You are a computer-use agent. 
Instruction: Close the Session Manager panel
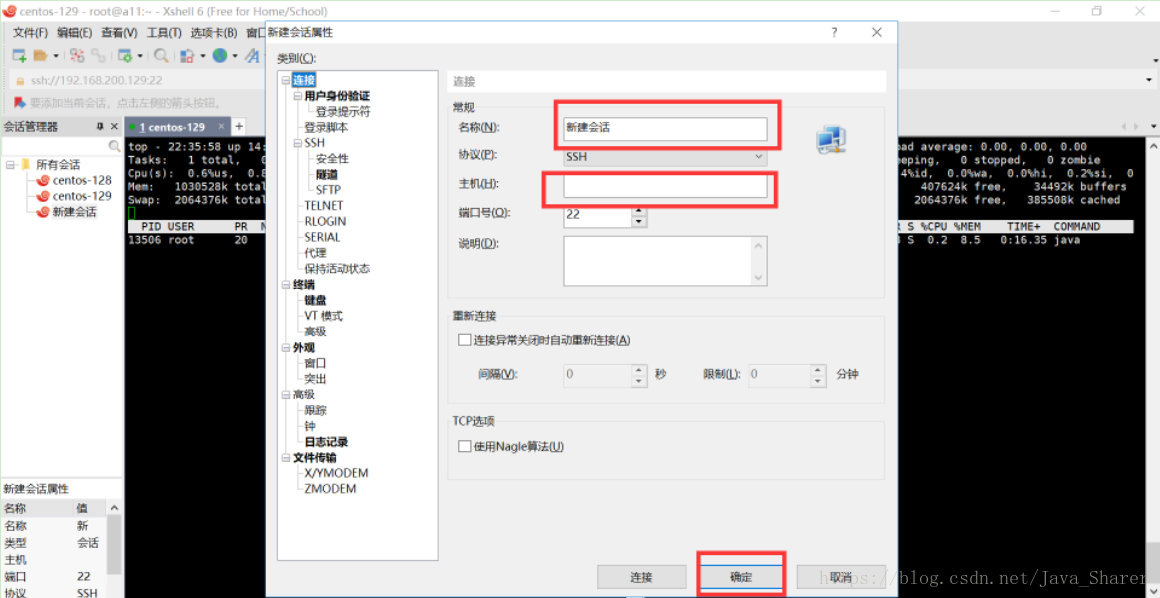114,127
